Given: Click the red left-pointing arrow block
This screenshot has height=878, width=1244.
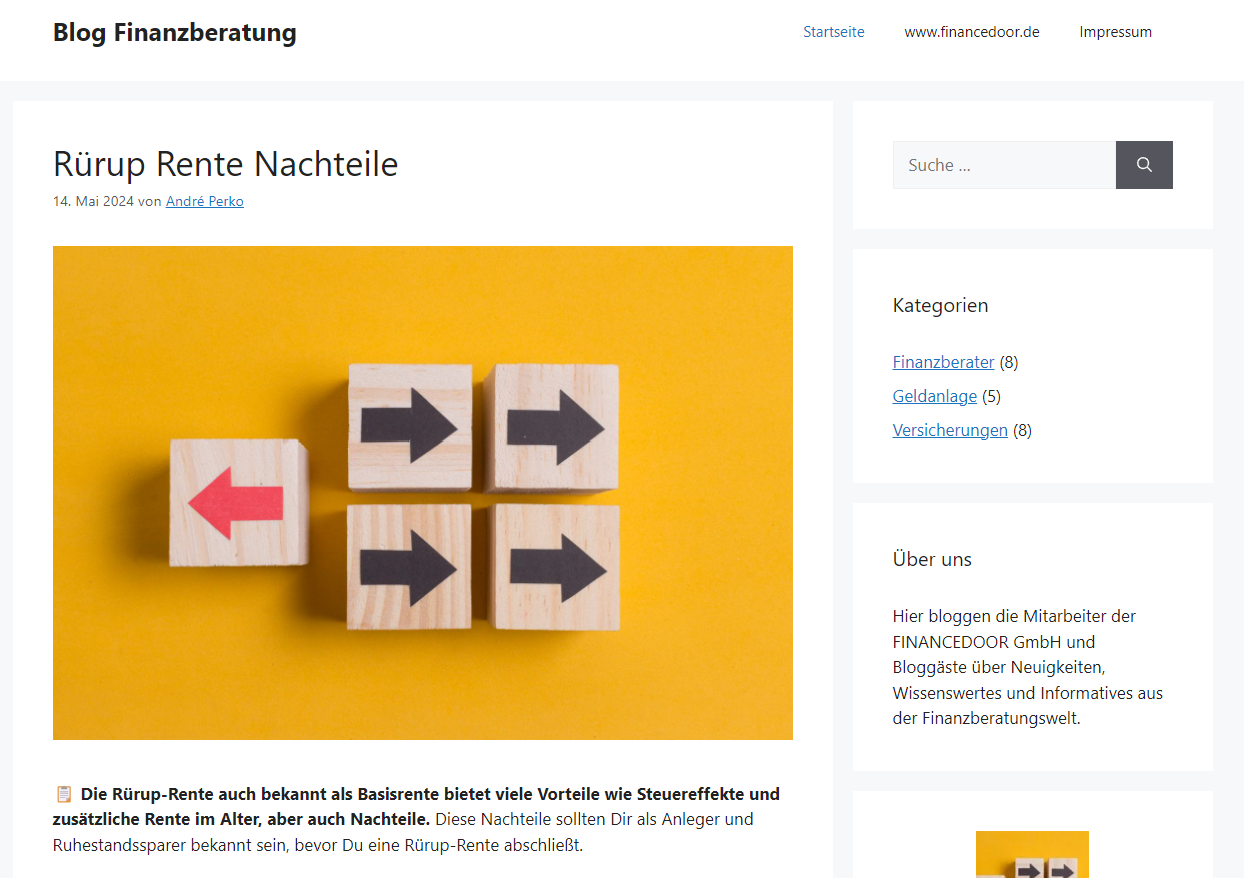Looking at the screenshot, I should click(x=238, y=502).
